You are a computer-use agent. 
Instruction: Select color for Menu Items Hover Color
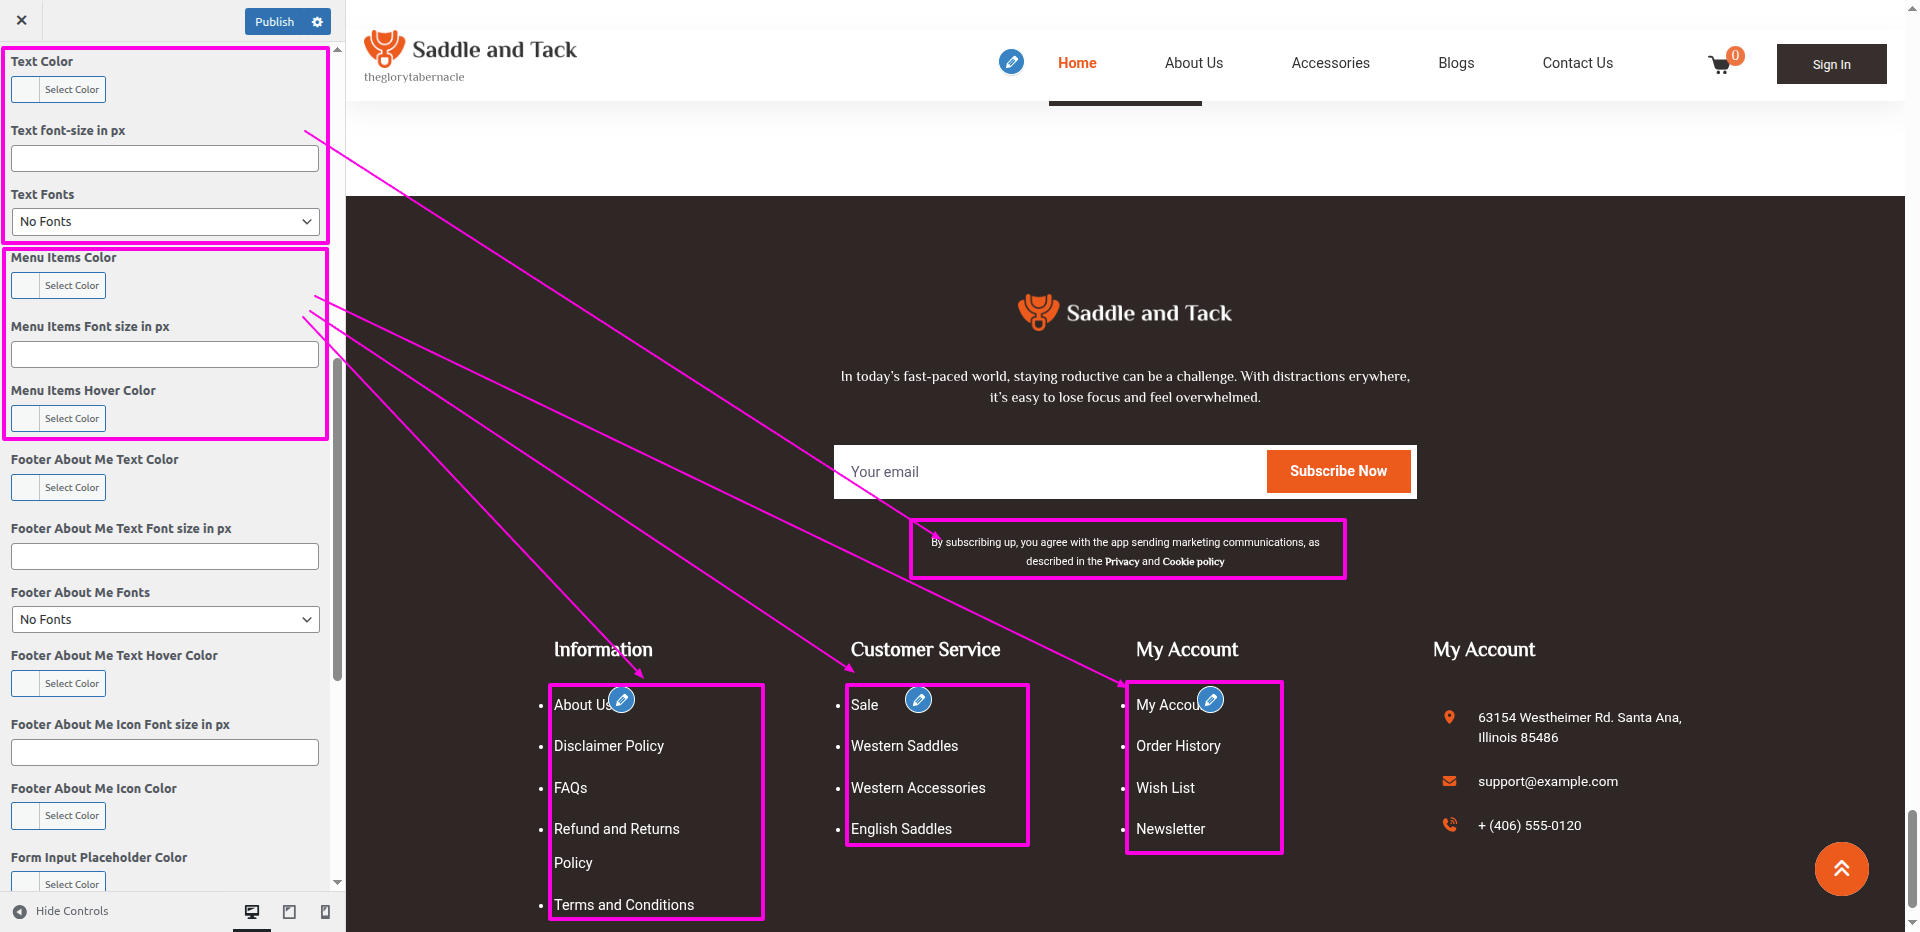point(59,419)
